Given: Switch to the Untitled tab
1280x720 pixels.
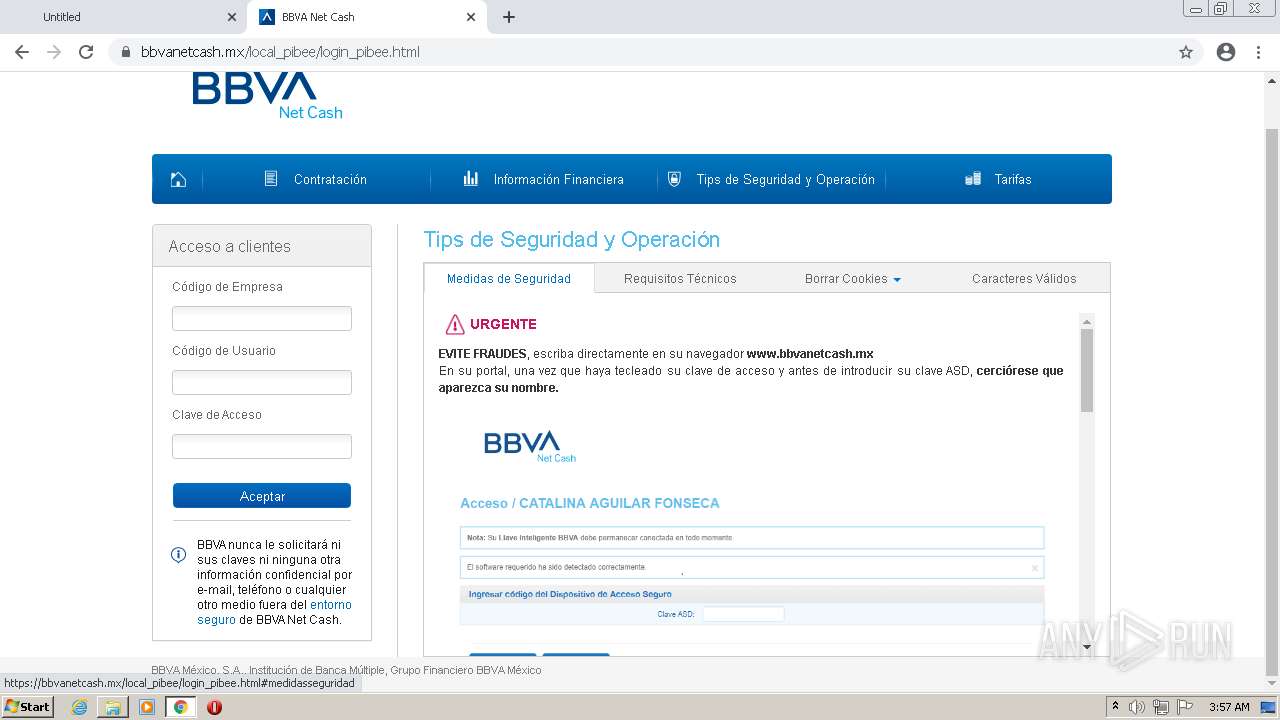Looking at the screenshot, I should click(x=62, y=17).
